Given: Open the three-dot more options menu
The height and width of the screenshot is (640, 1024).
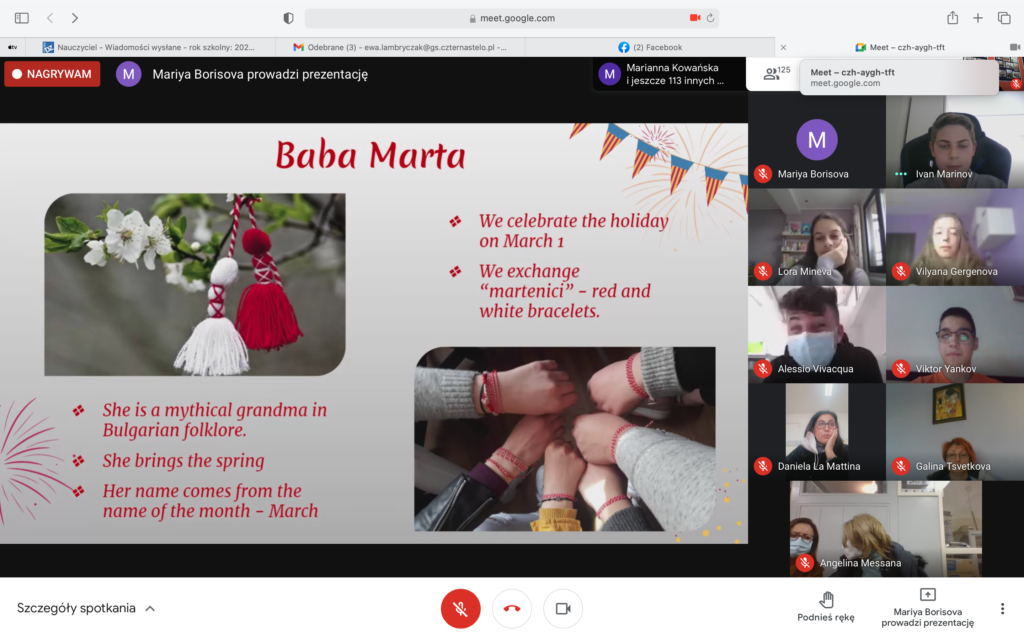Looking at the screenshot, I should point(1002,608).
